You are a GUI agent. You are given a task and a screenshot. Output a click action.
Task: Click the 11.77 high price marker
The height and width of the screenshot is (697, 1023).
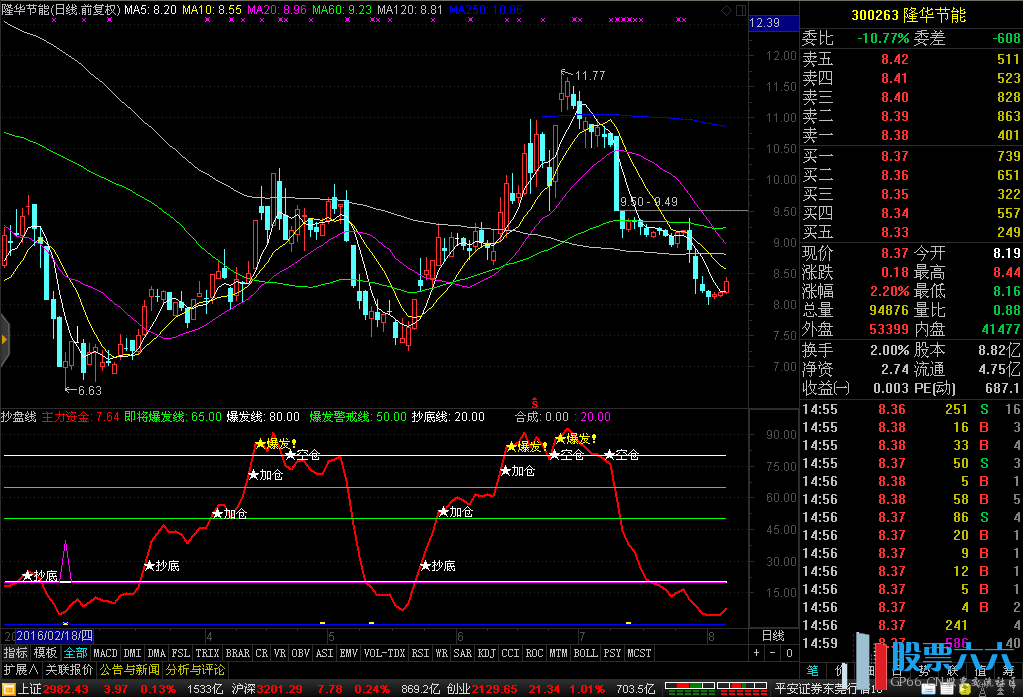[590, 76]
